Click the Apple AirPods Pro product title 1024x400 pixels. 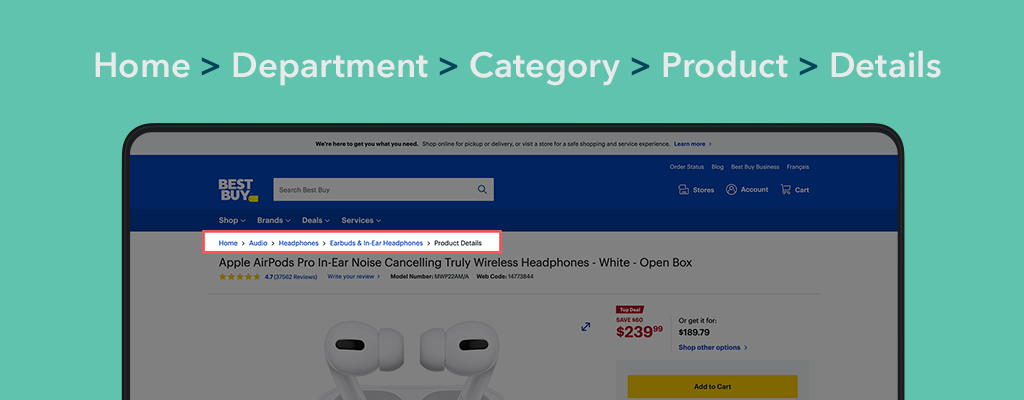[455, 263]
